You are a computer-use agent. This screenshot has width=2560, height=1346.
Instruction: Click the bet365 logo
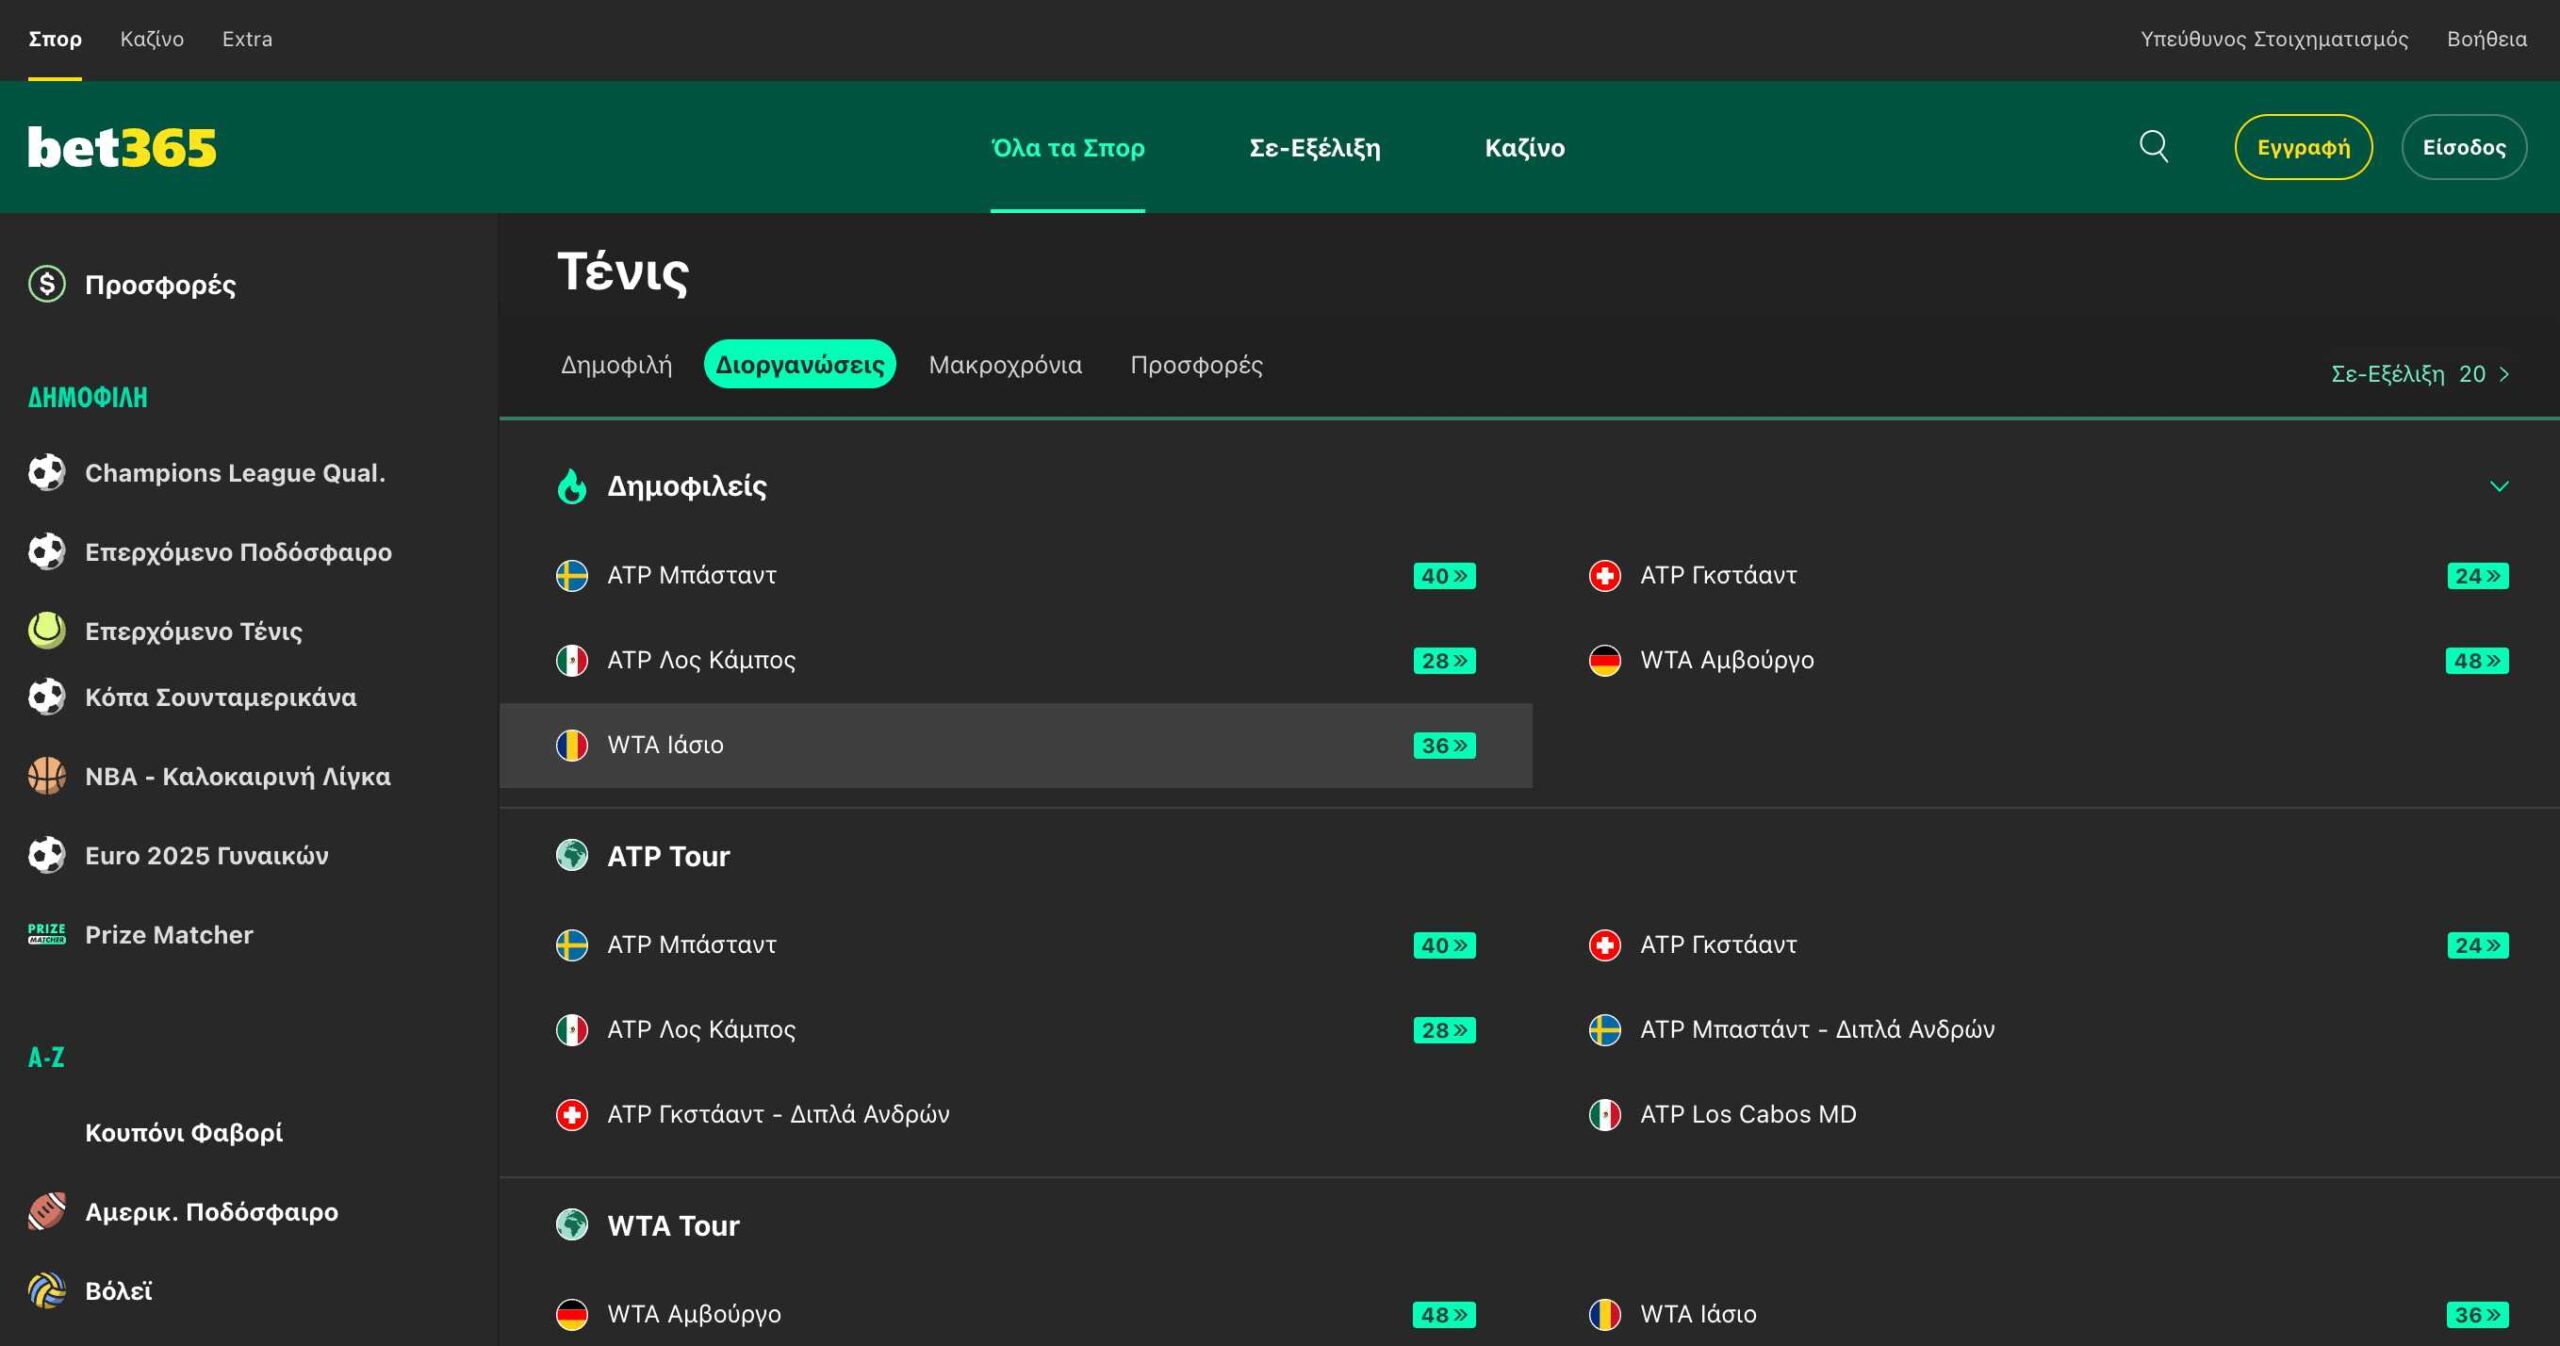122,147
